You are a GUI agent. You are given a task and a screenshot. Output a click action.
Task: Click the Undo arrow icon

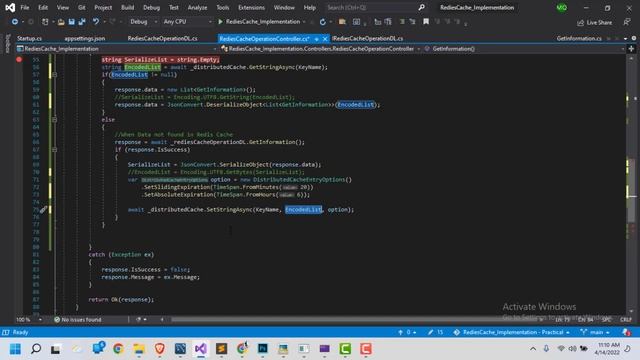[x=96, y=22]
